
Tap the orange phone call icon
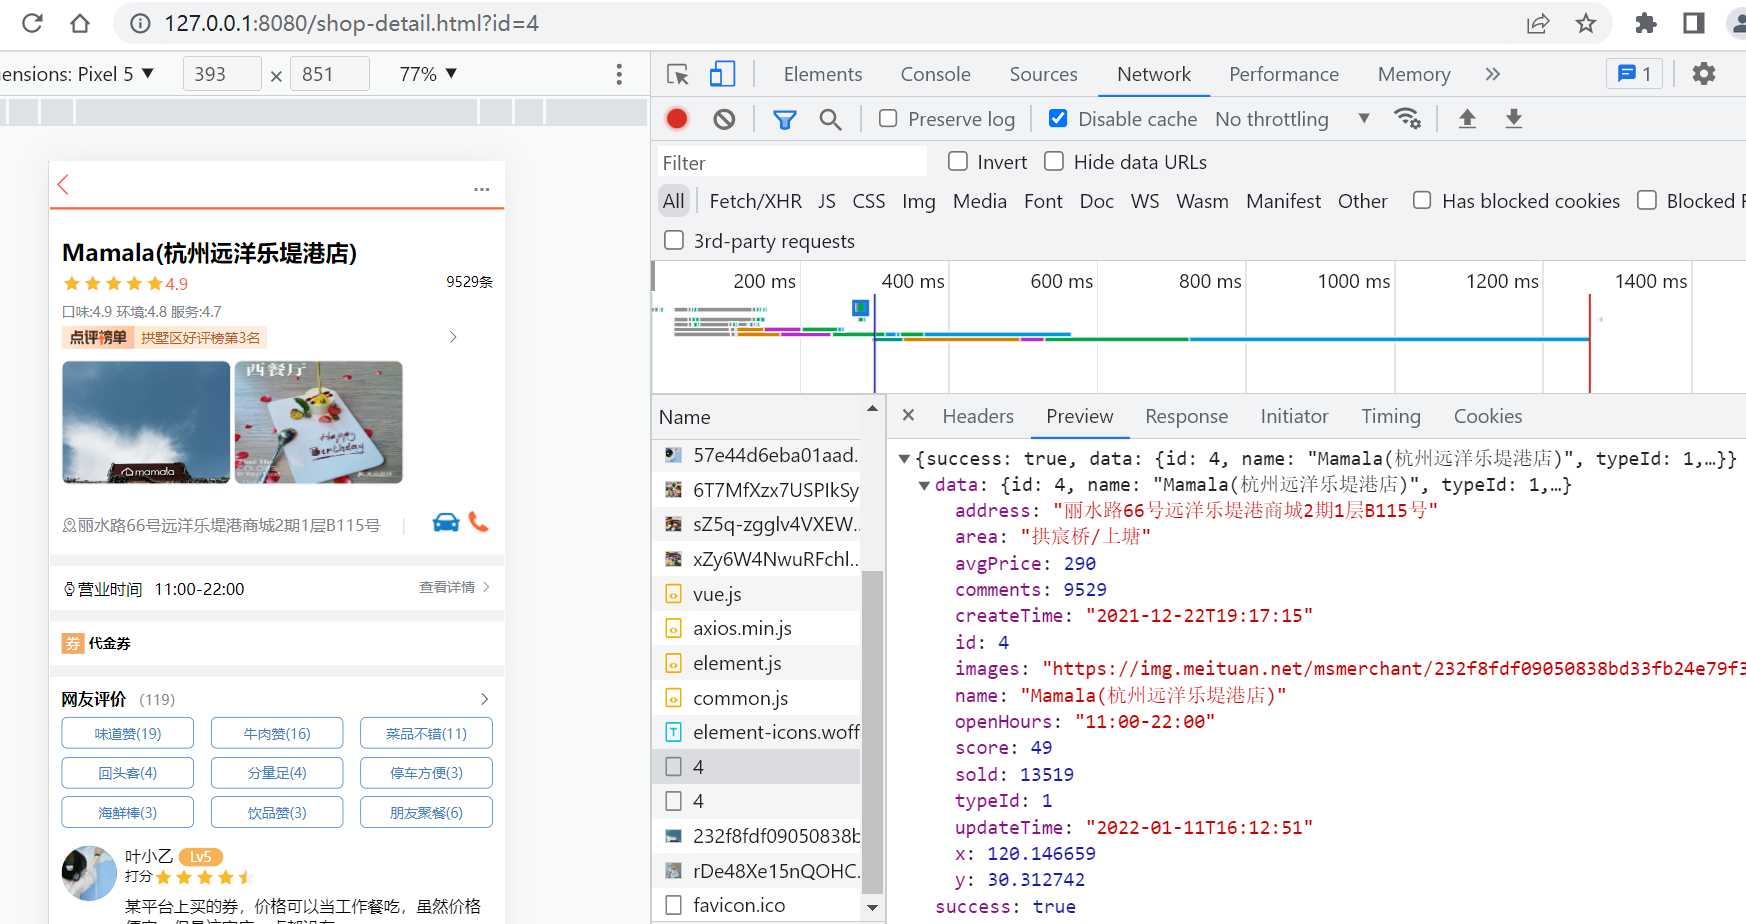(479, 522)
